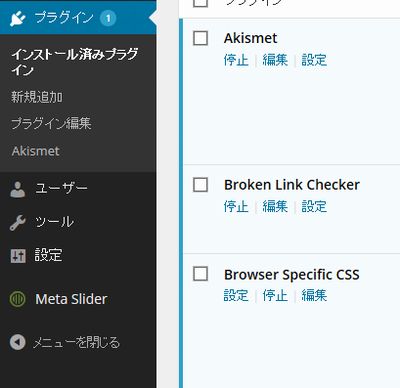The image size is (400, 388).
Task: Click the sliders icon next to 設定
Action: tap(18, 256)
